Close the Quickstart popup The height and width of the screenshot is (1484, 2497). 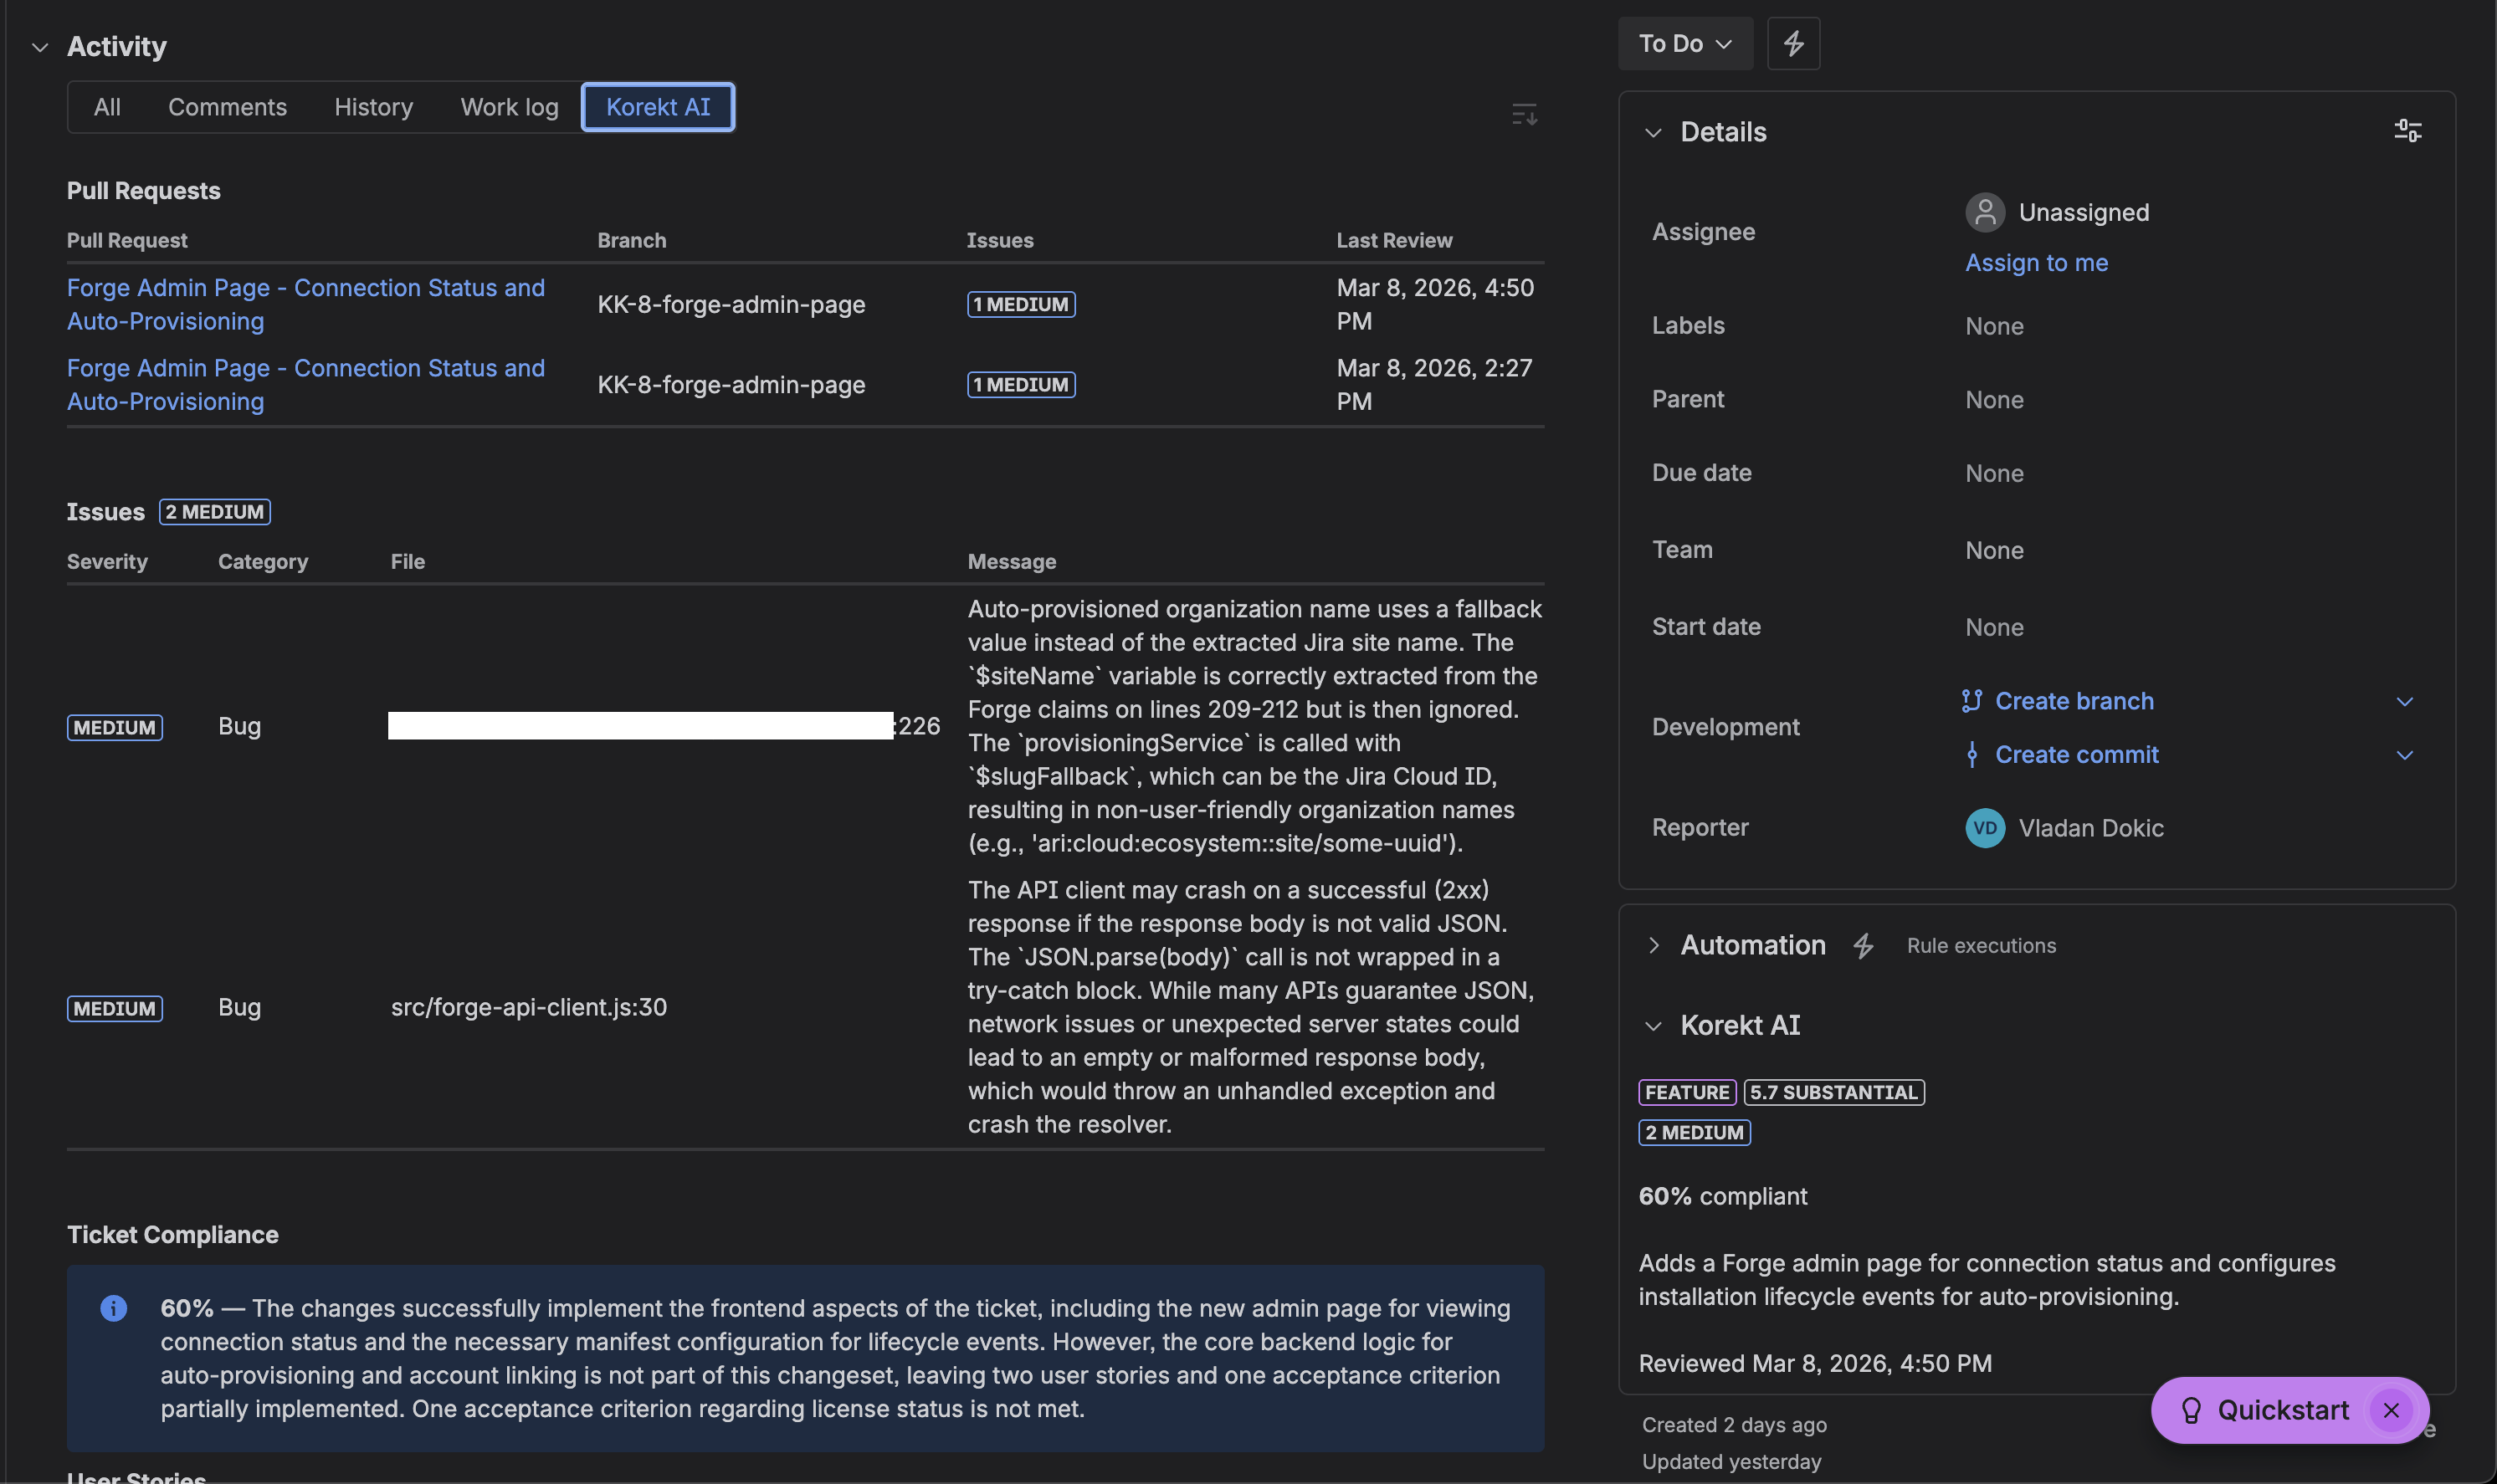(x=2391, y=1410)
